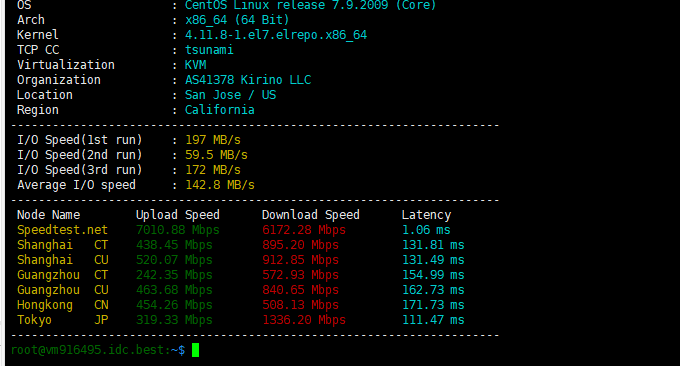Select Hongkong CN latency 171.73 ms
The image size is (680, 366).
click(x=433, y=305)
